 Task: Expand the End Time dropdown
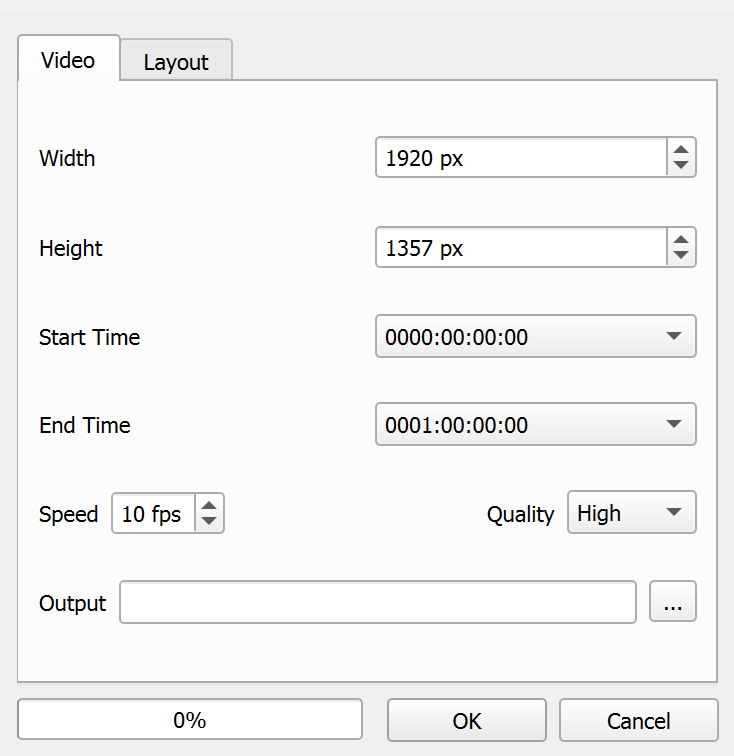tap(673, 425)
